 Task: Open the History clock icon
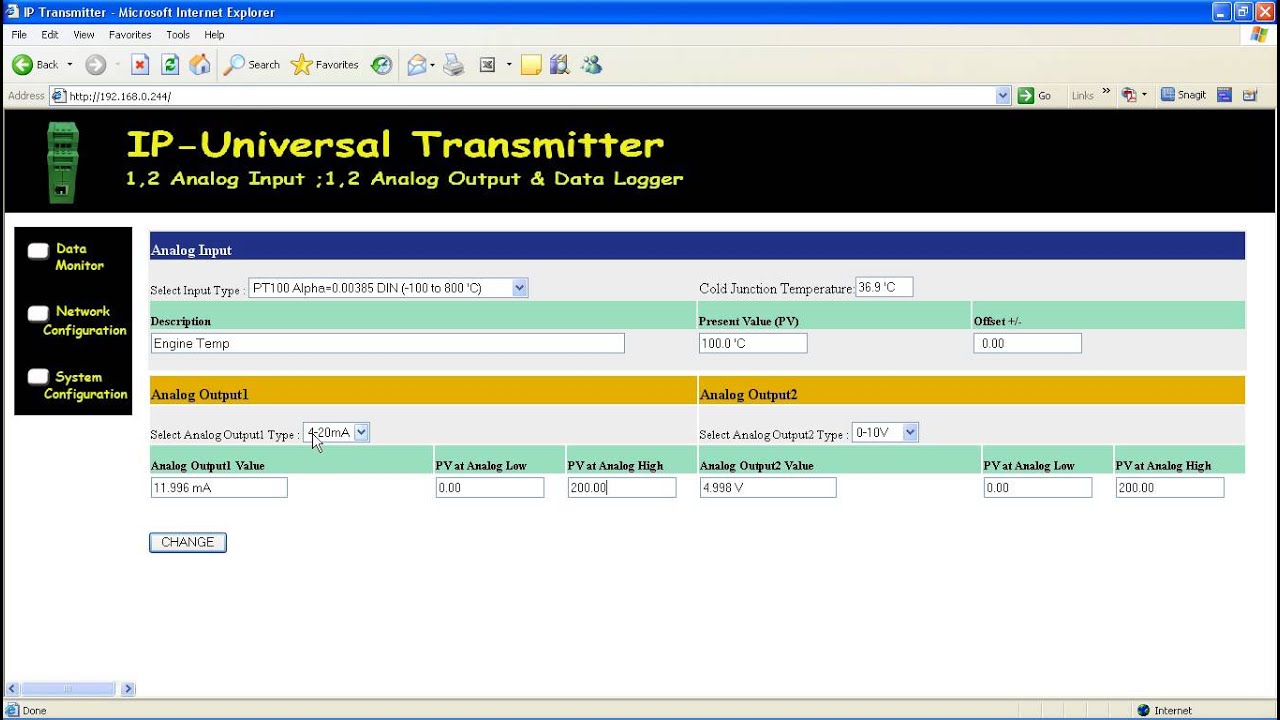(382, 65)
